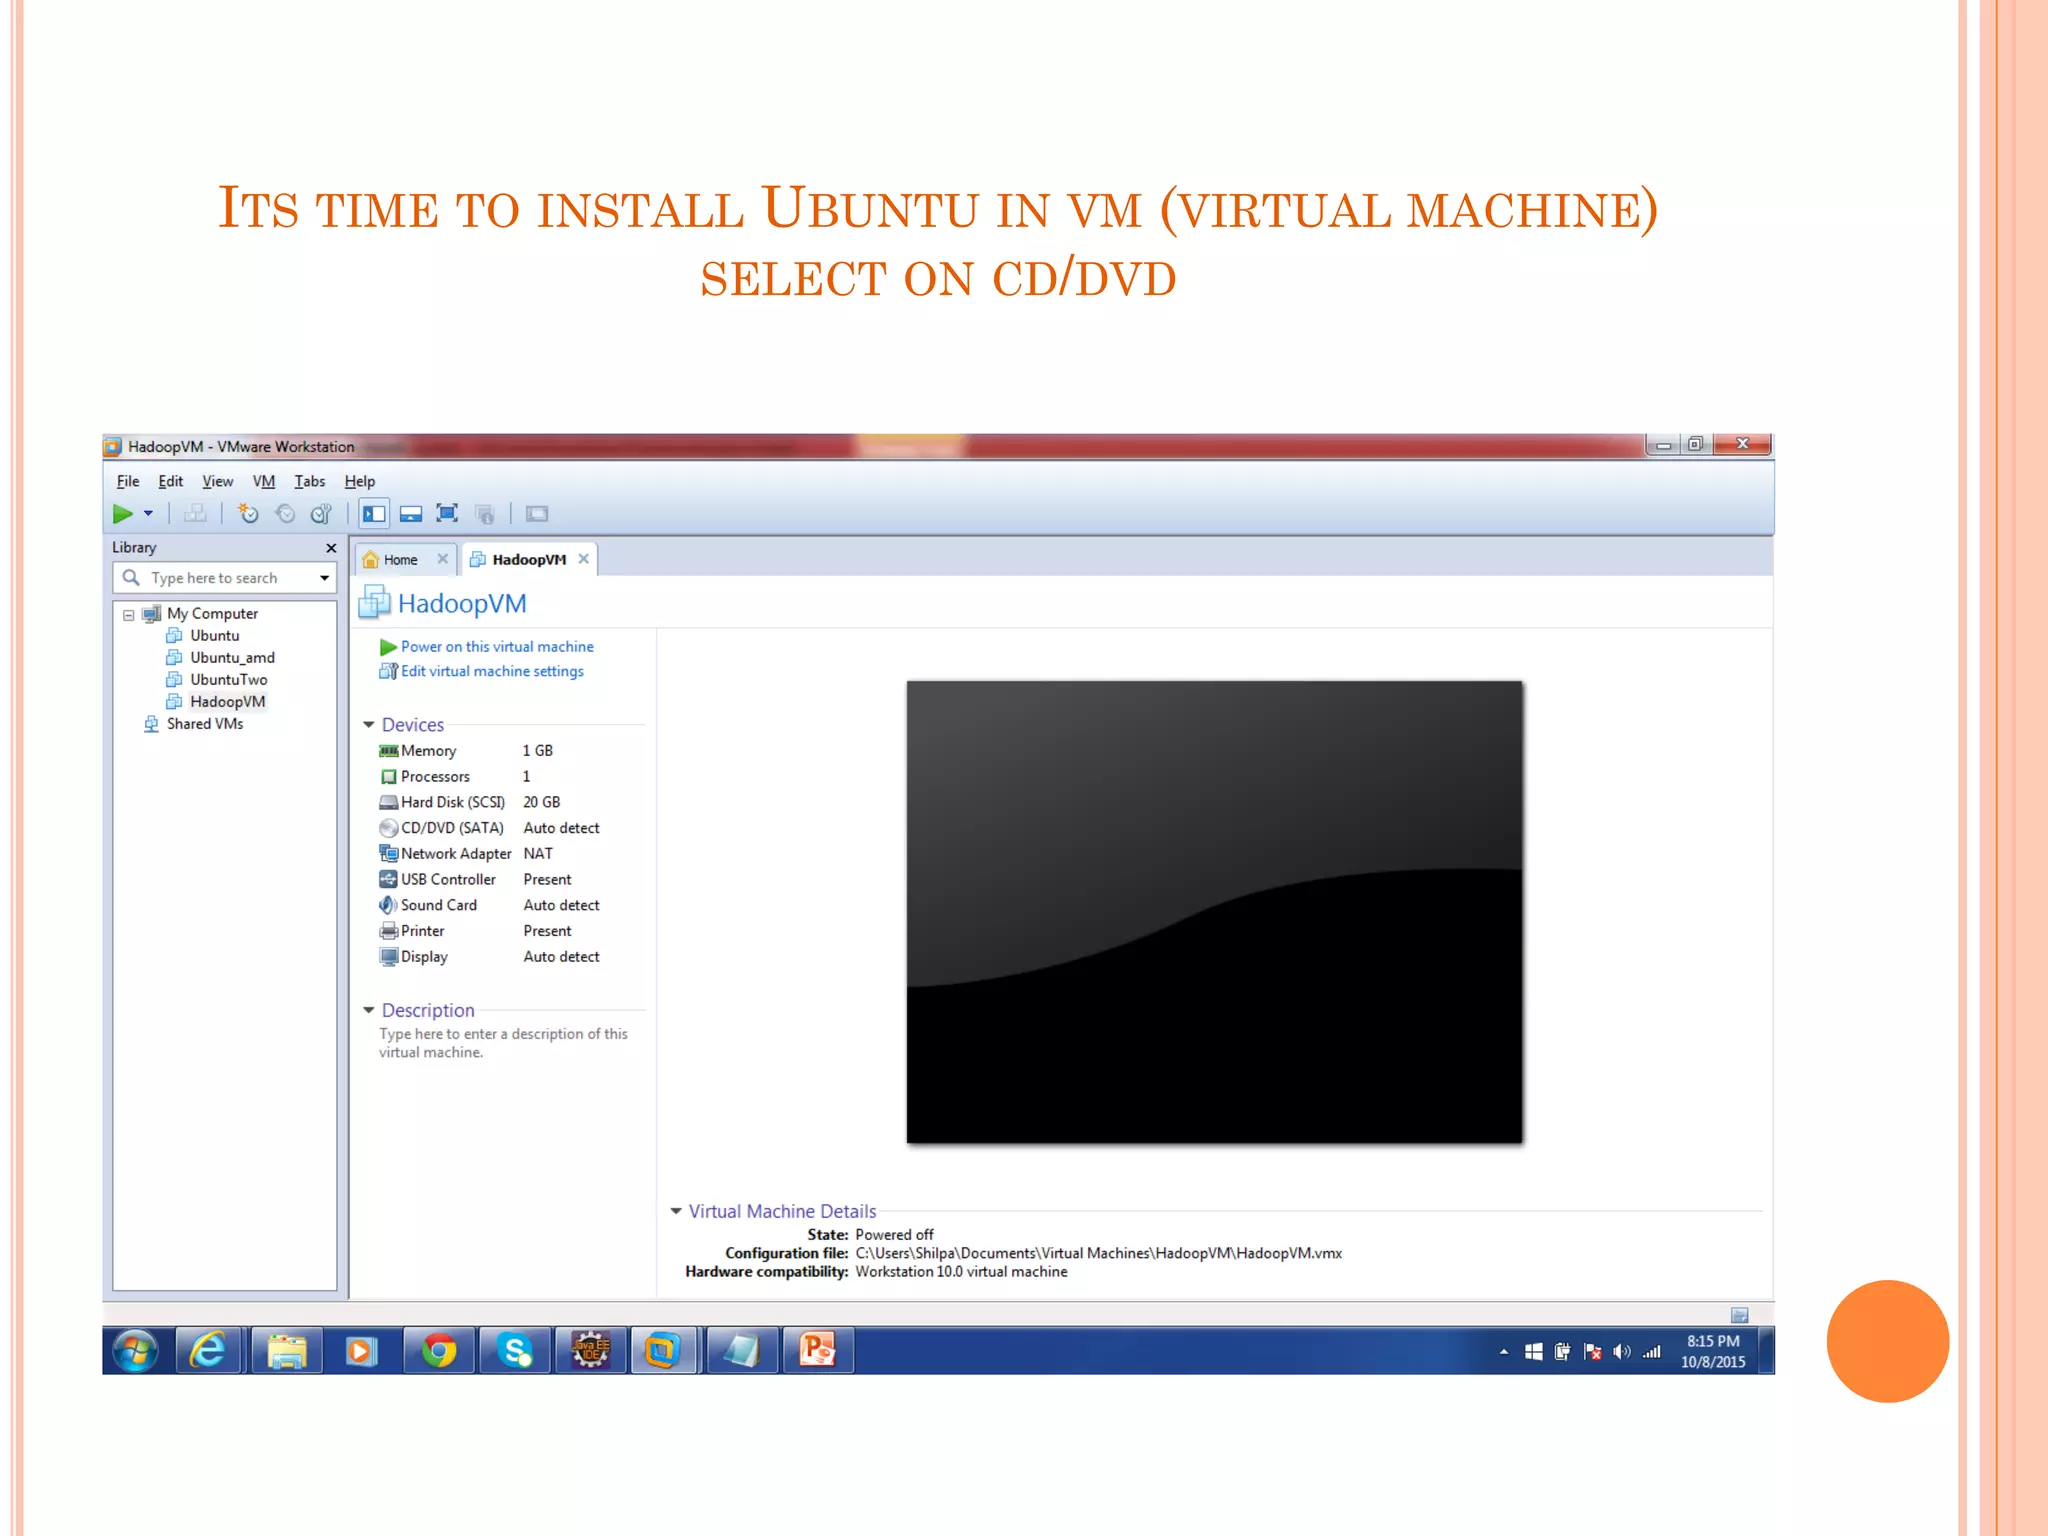Open Internet Explorer from the taskbar
The image size is (2048, 1536).
coord(209,1351)
